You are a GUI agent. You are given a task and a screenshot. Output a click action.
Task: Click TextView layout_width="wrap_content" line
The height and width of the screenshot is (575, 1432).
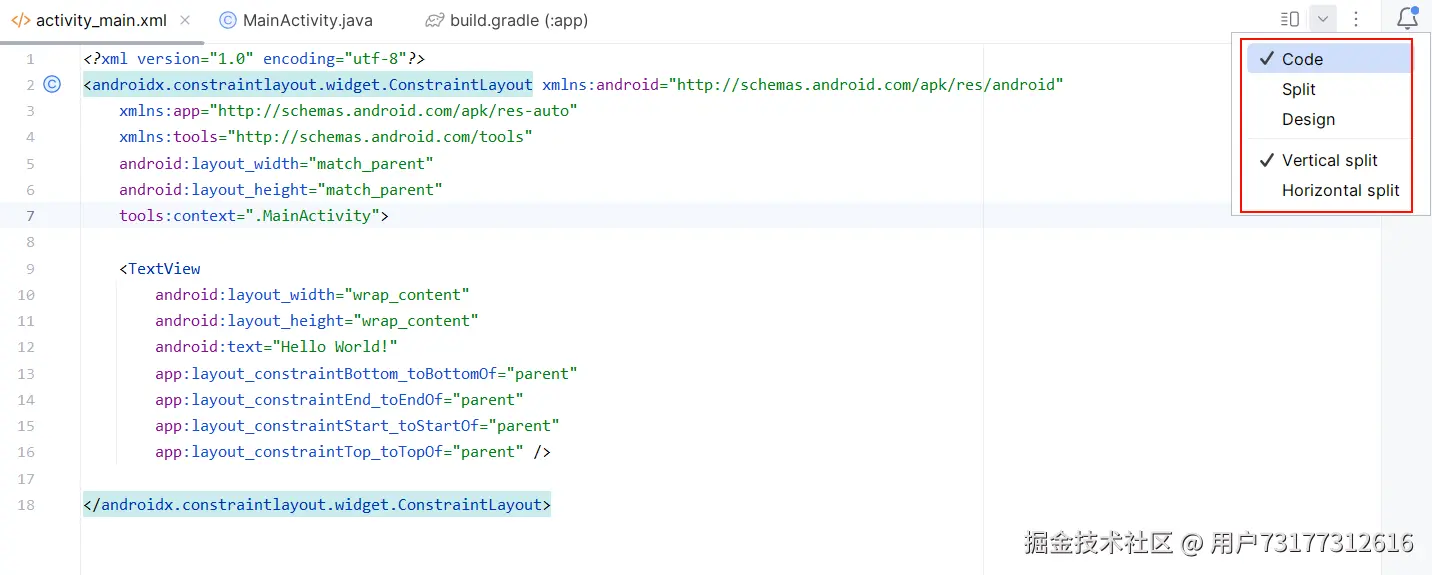(x=312, y=294)
